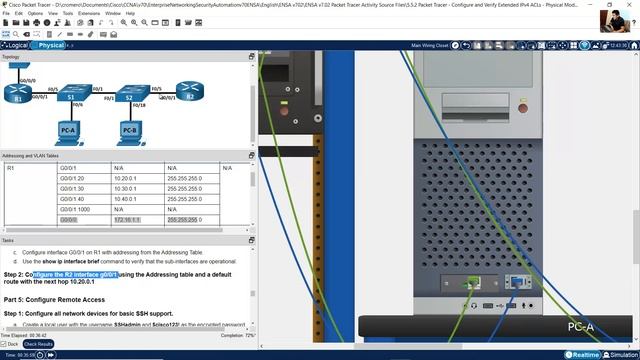
Task: Open the Tools menu
Action: [x=68, y=13]
